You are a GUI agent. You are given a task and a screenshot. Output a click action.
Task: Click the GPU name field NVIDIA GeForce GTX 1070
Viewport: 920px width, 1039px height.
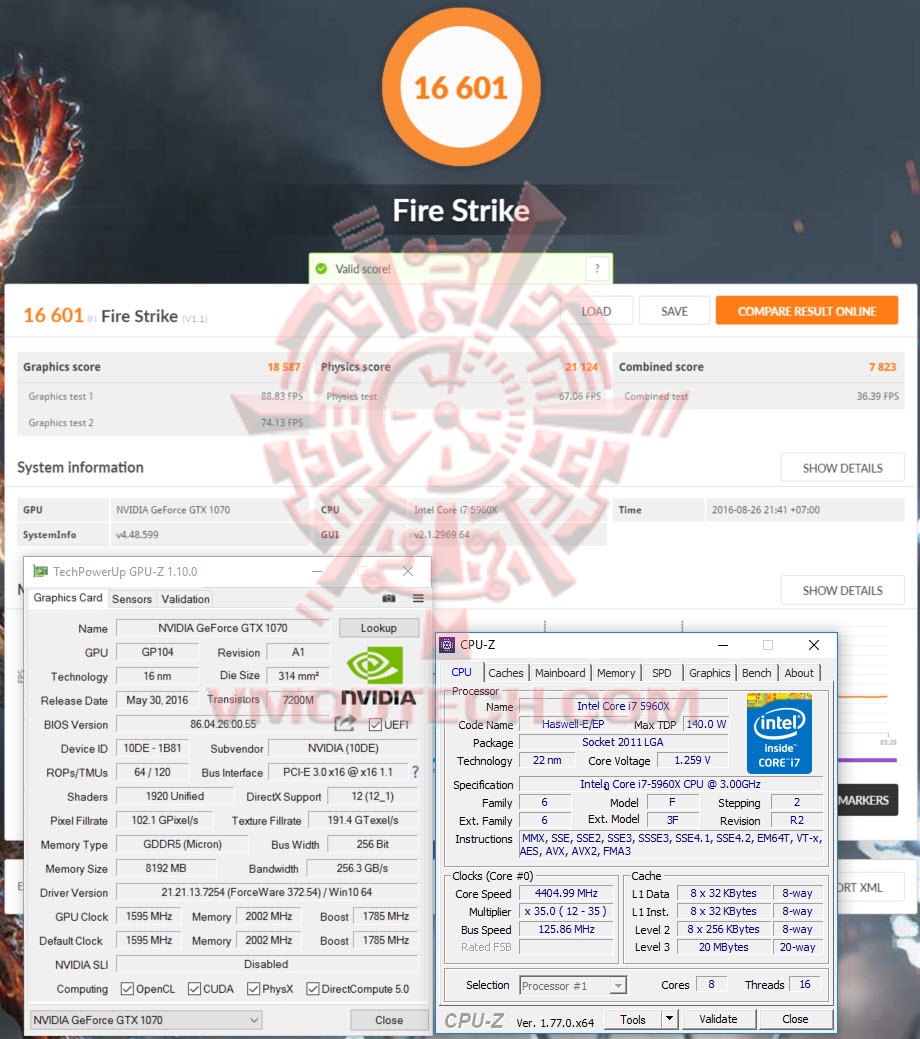point(223,628)
